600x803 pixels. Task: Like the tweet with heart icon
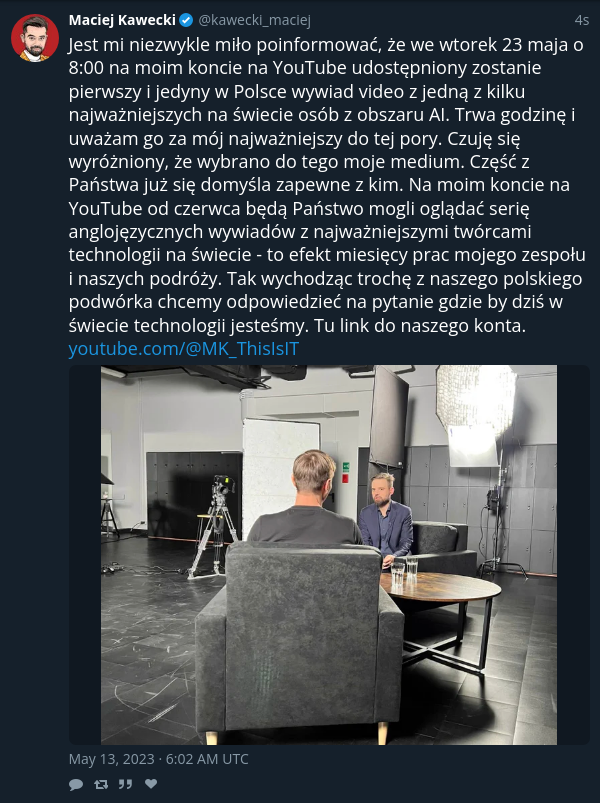coord(151,784)
